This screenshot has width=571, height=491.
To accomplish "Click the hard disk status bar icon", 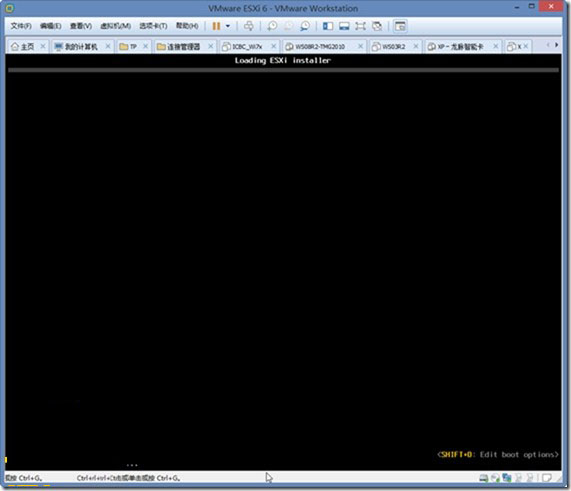I will [x=483, y=478].
